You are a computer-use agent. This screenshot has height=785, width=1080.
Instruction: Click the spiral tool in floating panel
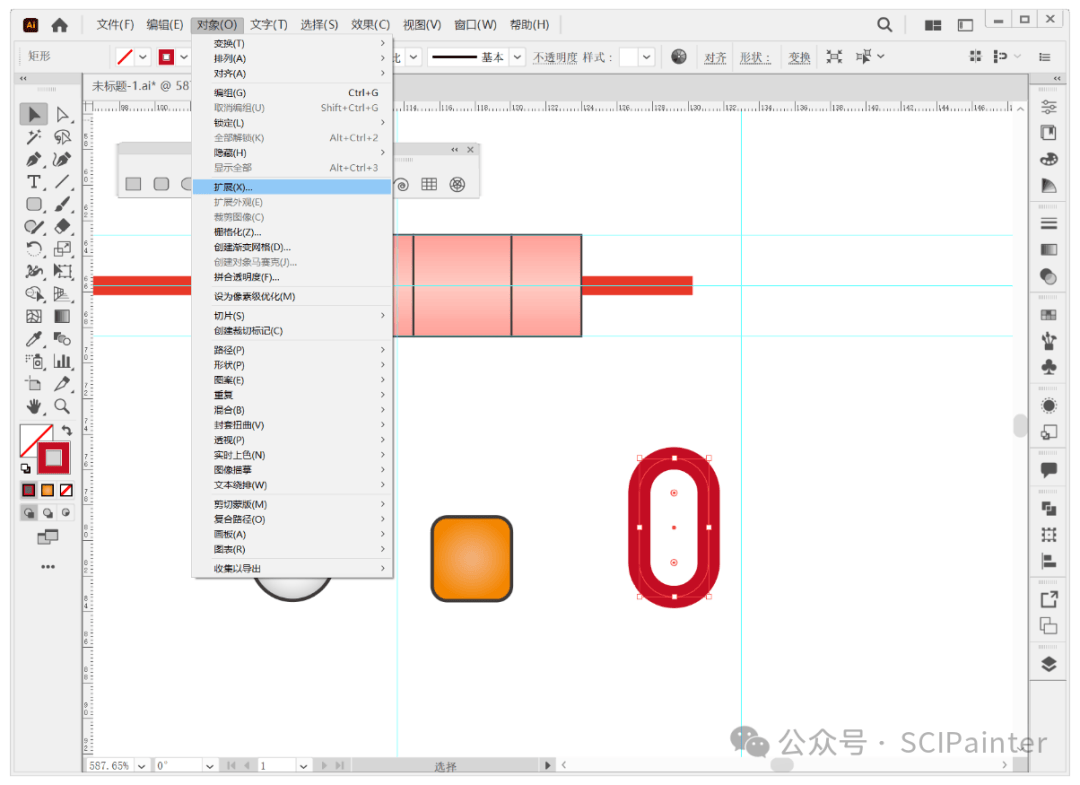click(x=402, y=185)
